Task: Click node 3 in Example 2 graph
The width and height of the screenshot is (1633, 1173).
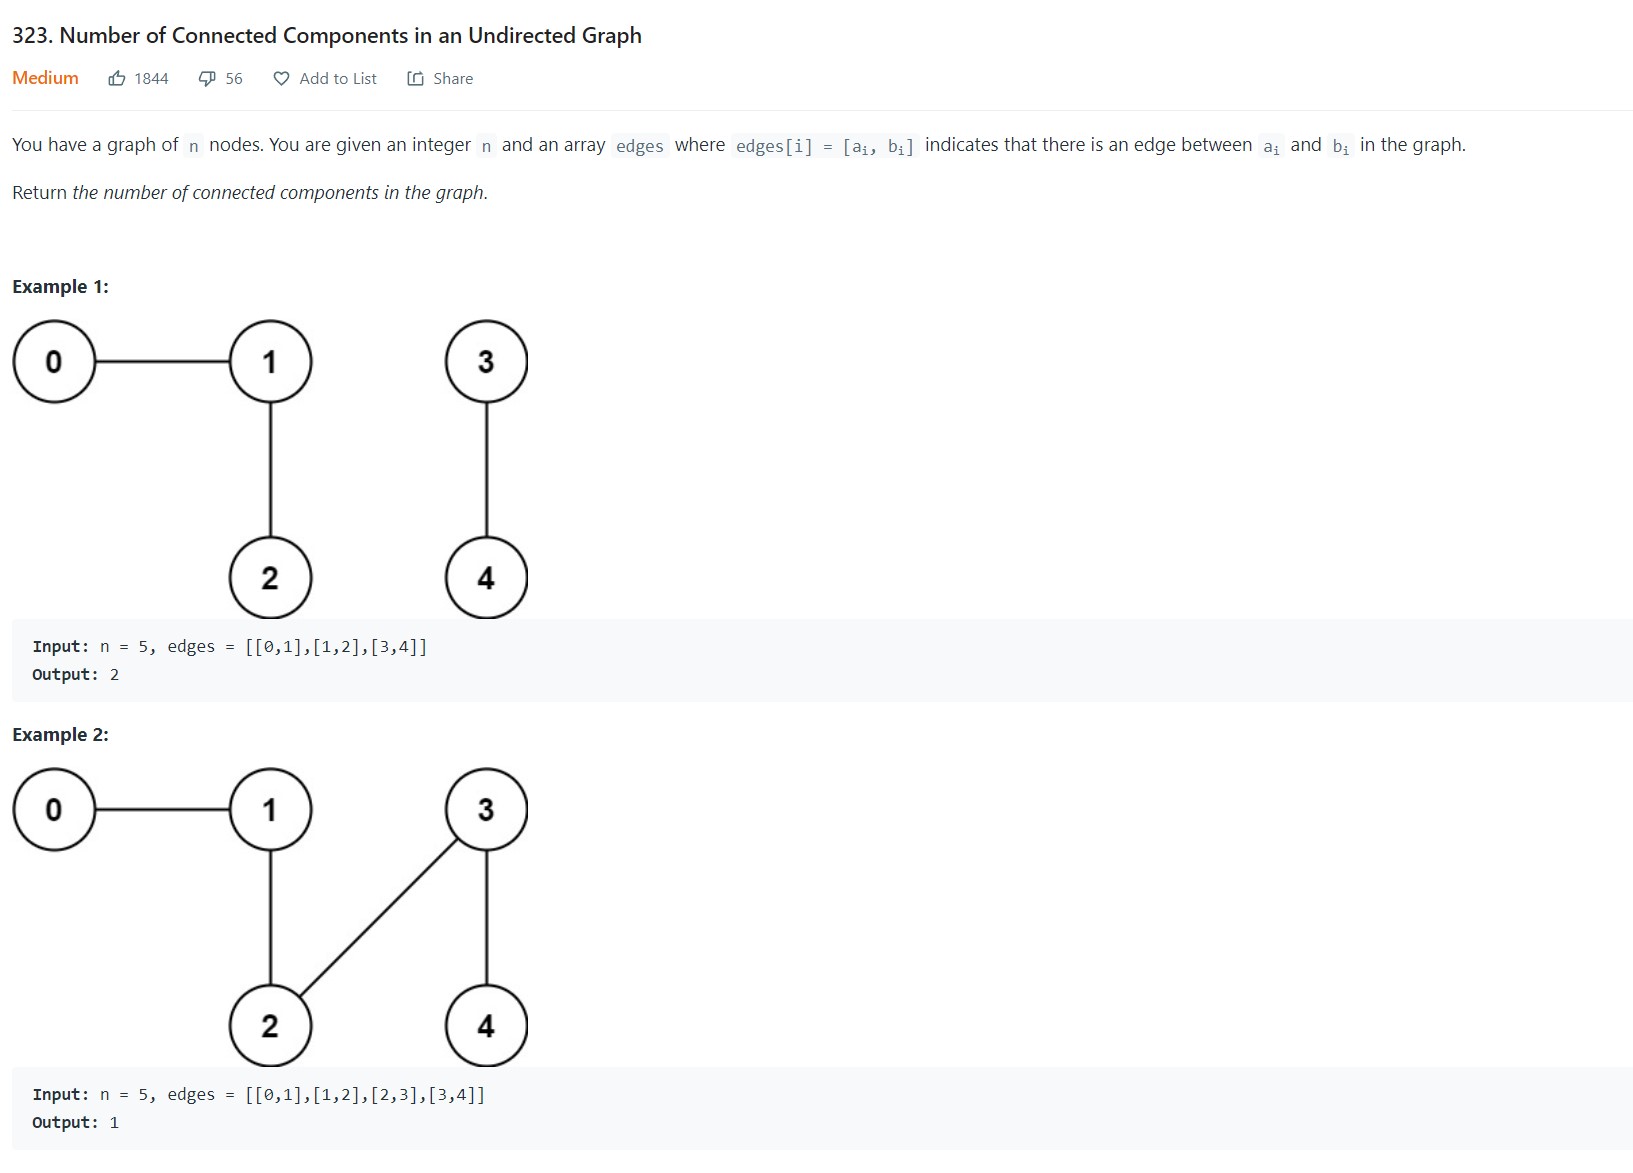Action: 486,810
